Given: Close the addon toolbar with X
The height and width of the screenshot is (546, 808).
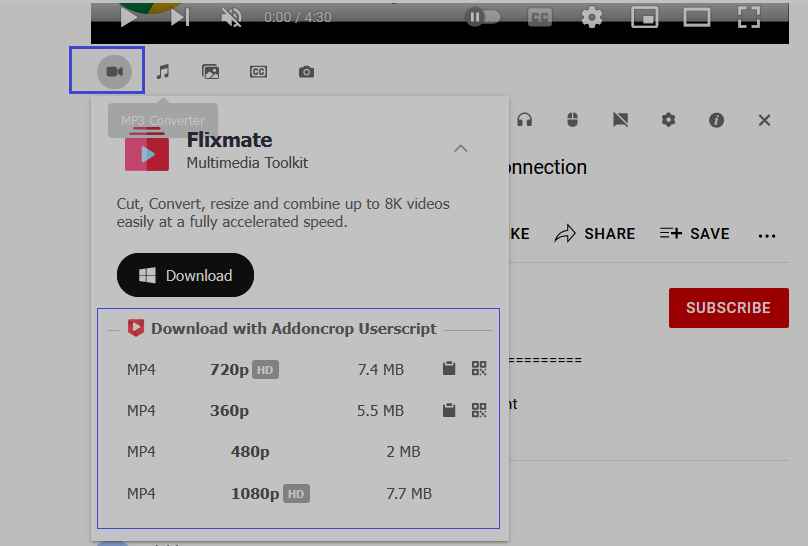Looking at the screenshot, I should pos(764,120).
